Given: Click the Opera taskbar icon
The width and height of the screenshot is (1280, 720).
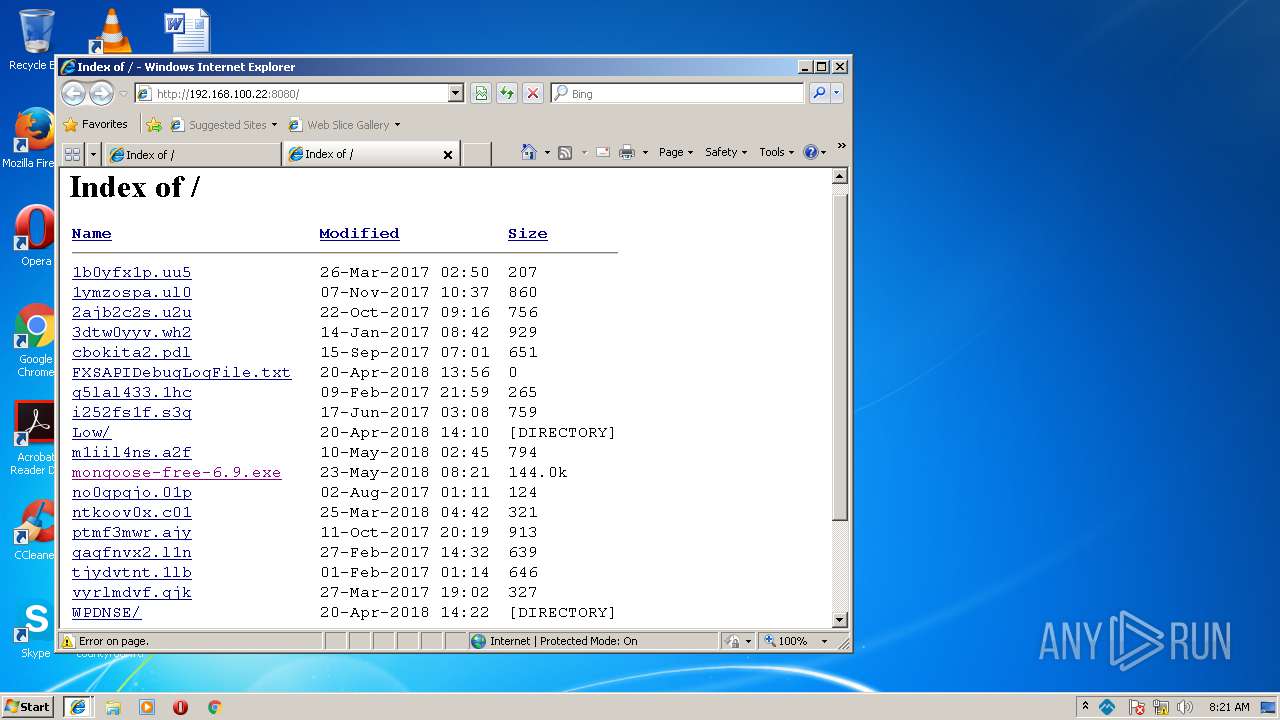Looking at the screenshot, I should [181, 707].
